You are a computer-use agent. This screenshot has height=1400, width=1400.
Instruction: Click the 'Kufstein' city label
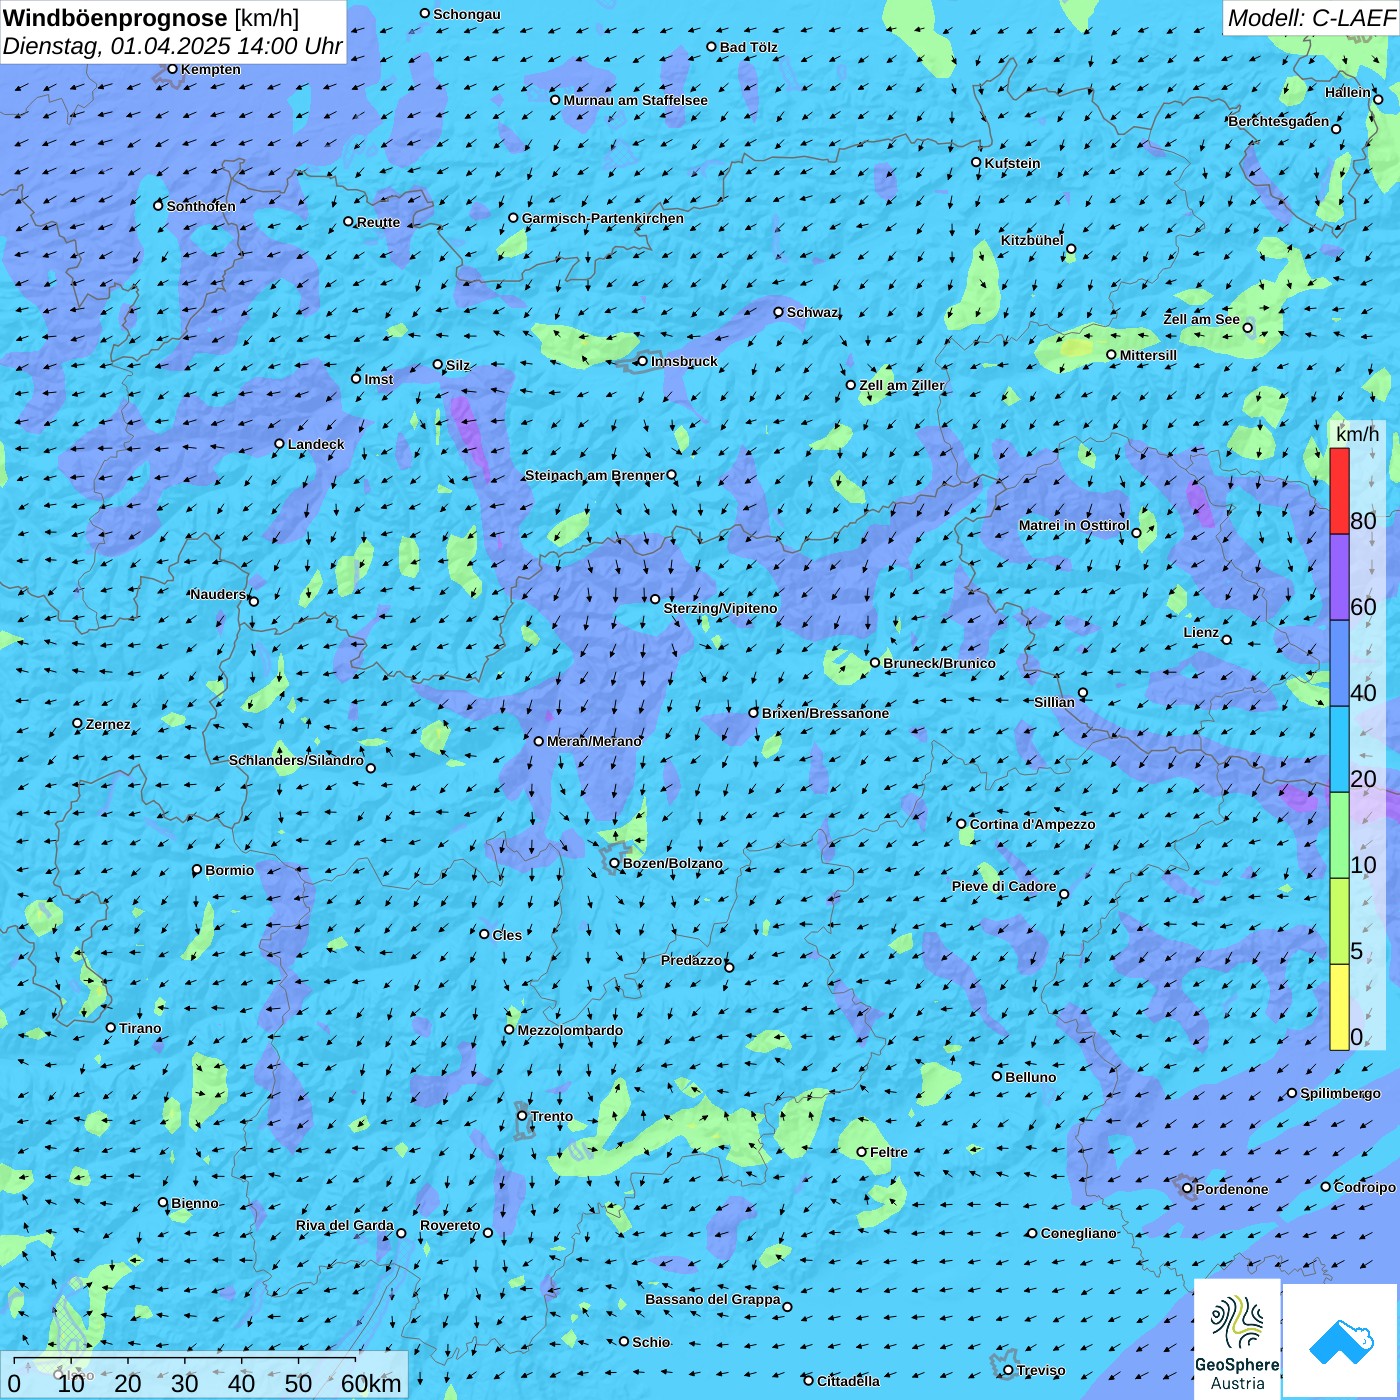pyautogui.click(x=1012, y=163)
